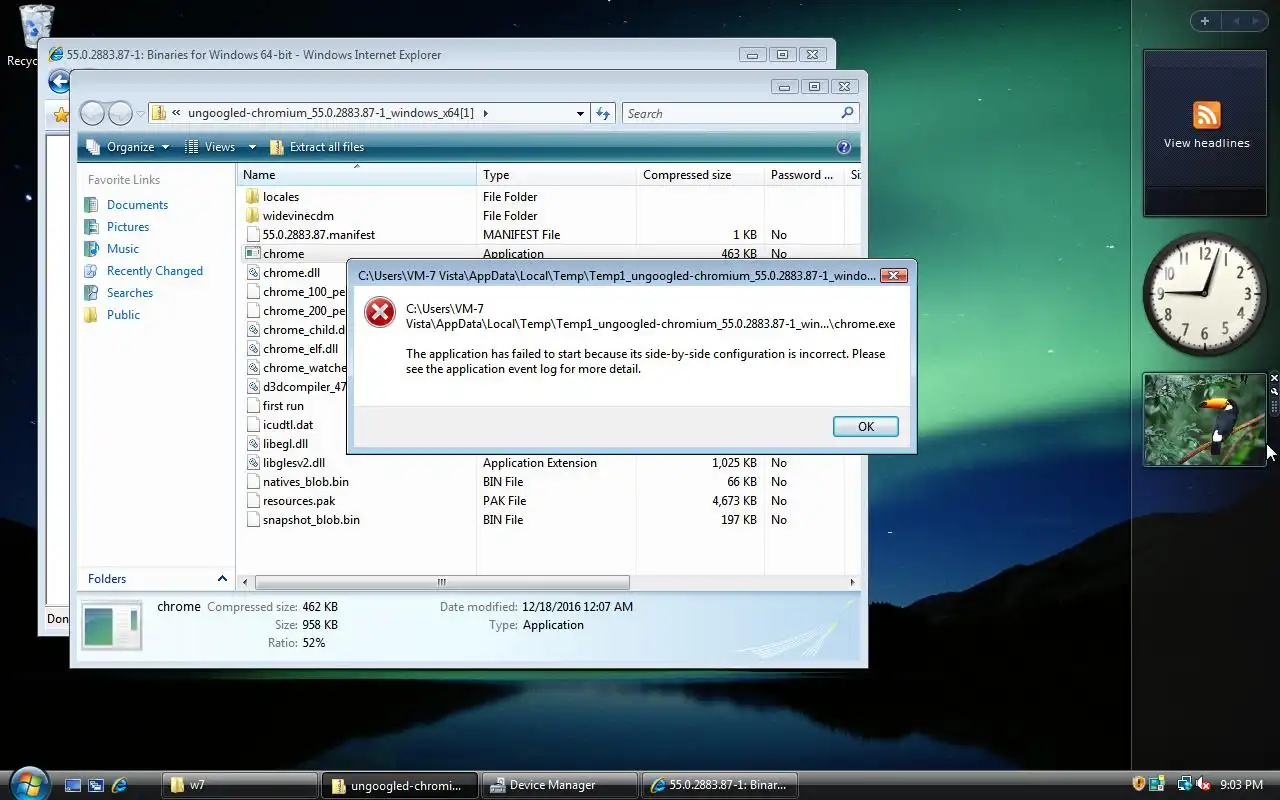
Task: Click the file list scroll left arrow
Action: tap(245, 582)
